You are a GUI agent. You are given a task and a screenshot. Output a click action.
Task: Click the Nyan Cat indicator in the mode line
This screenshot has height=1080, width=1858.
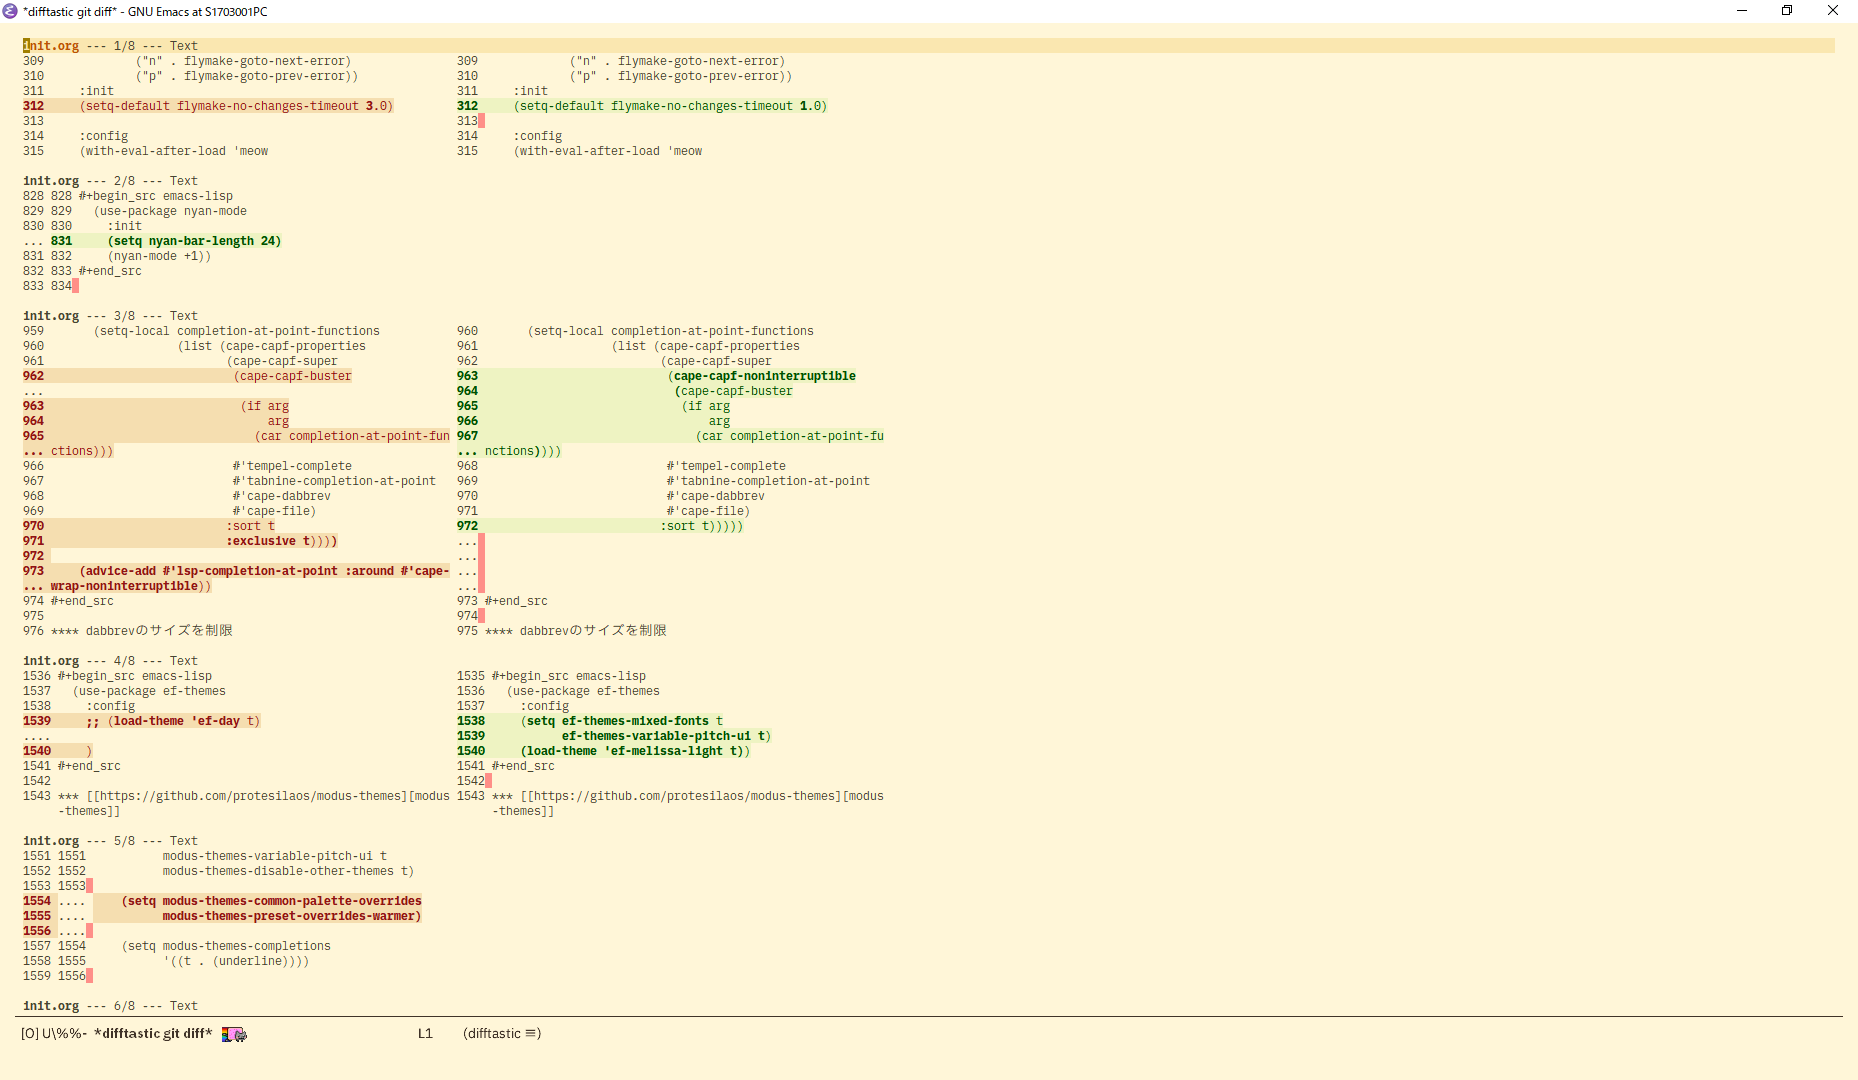234,1034
